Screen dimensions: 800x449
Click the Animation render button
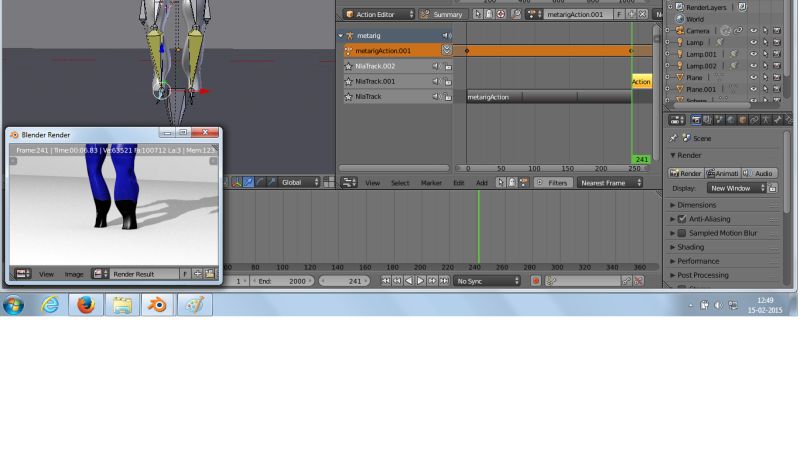[x=722, y=173]
